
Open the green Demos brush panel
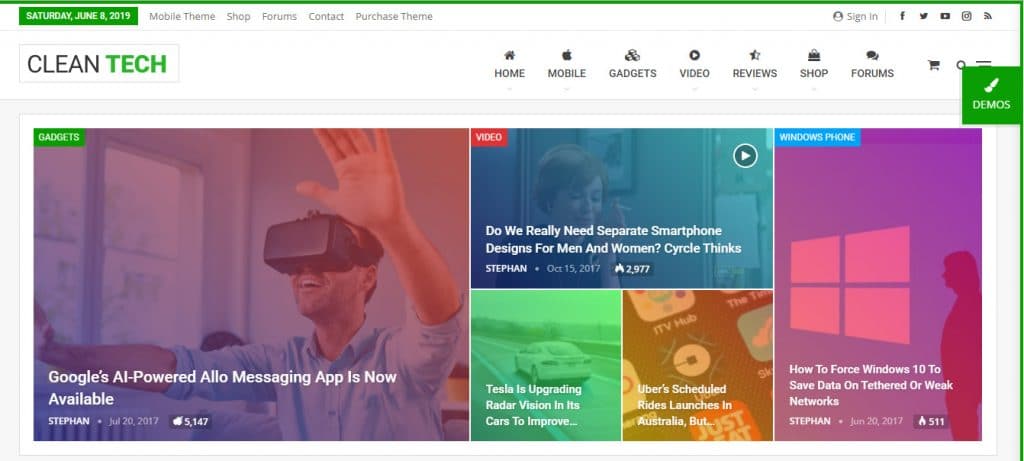tap(991, 95)
